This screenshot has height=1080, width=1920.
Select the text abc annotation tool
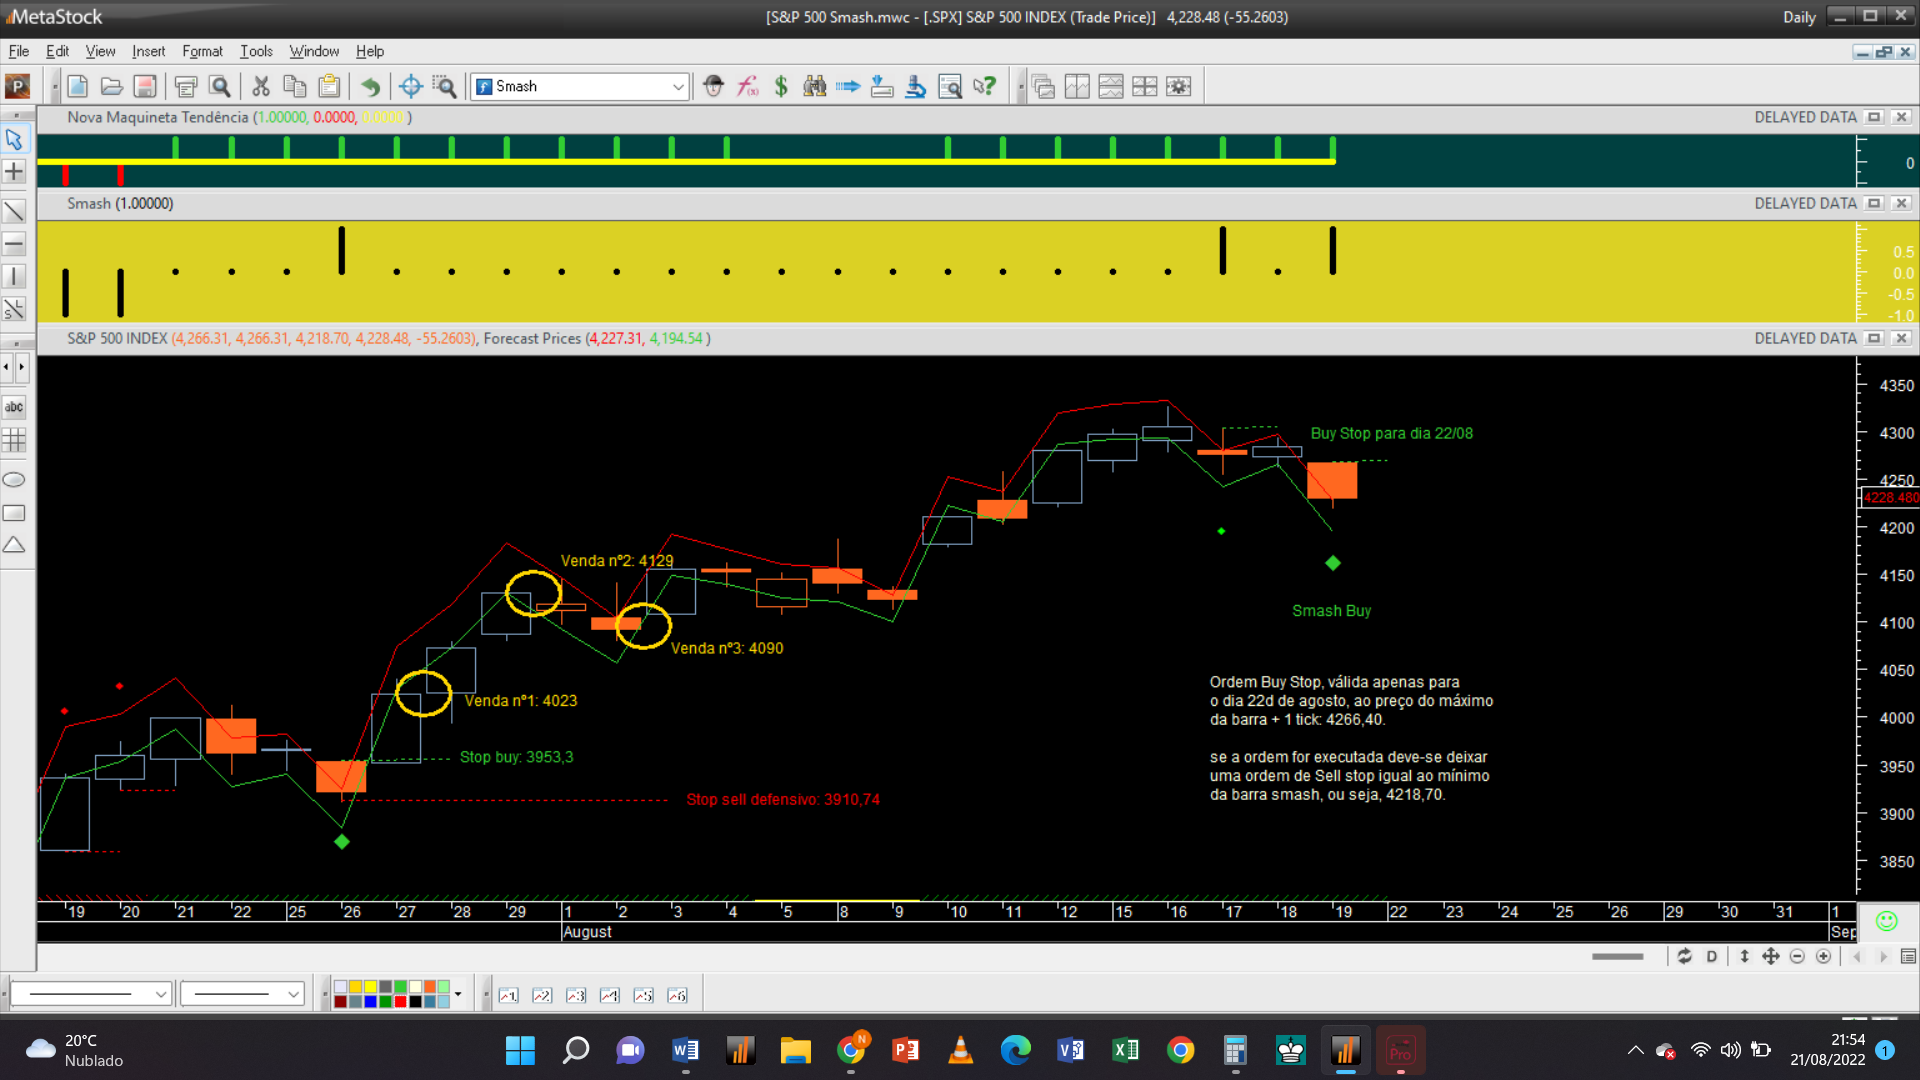[14, 407]
